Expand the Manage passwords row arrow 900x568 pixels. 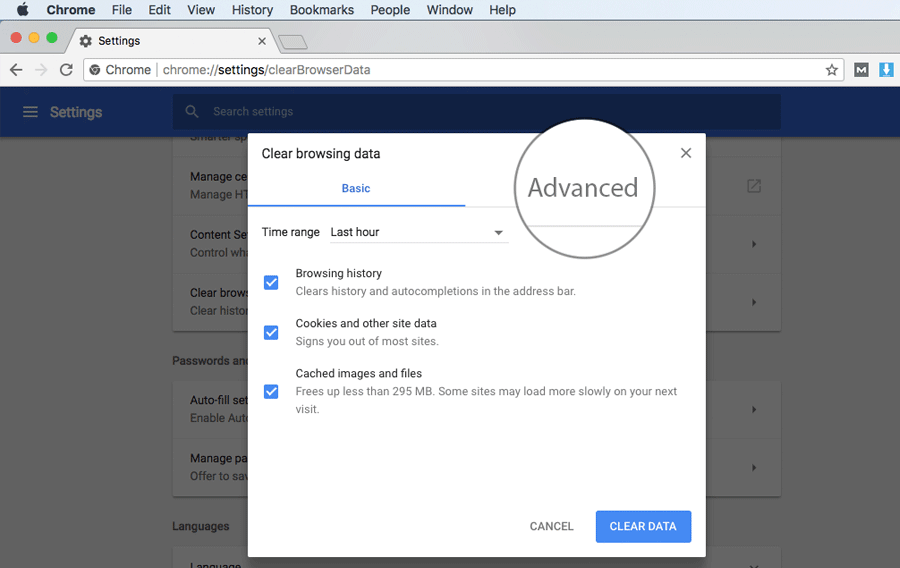coord(754,468)
